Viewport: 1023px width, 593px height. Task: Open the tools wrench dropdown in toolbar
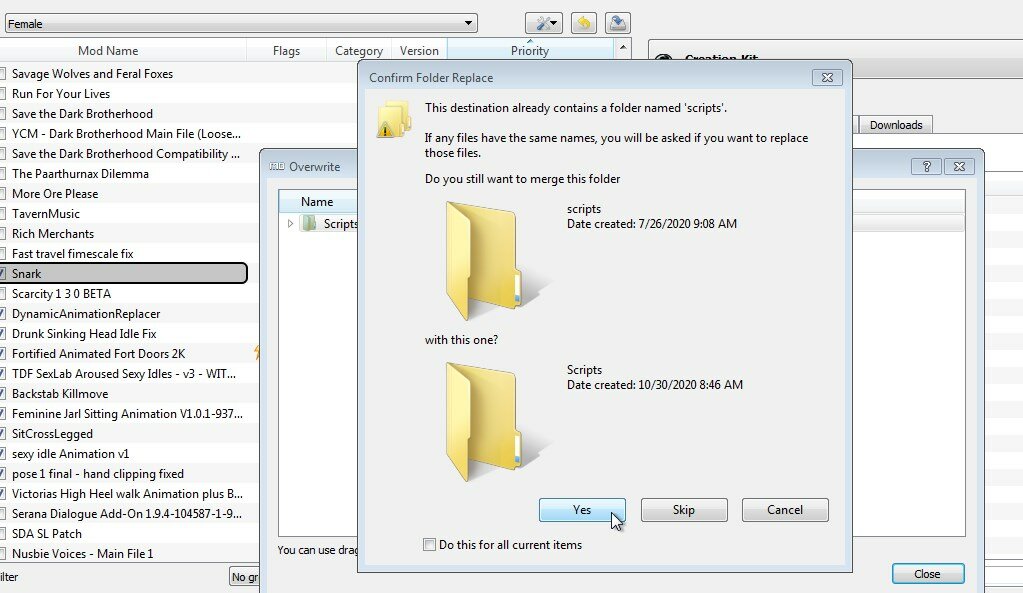point(543,23)
